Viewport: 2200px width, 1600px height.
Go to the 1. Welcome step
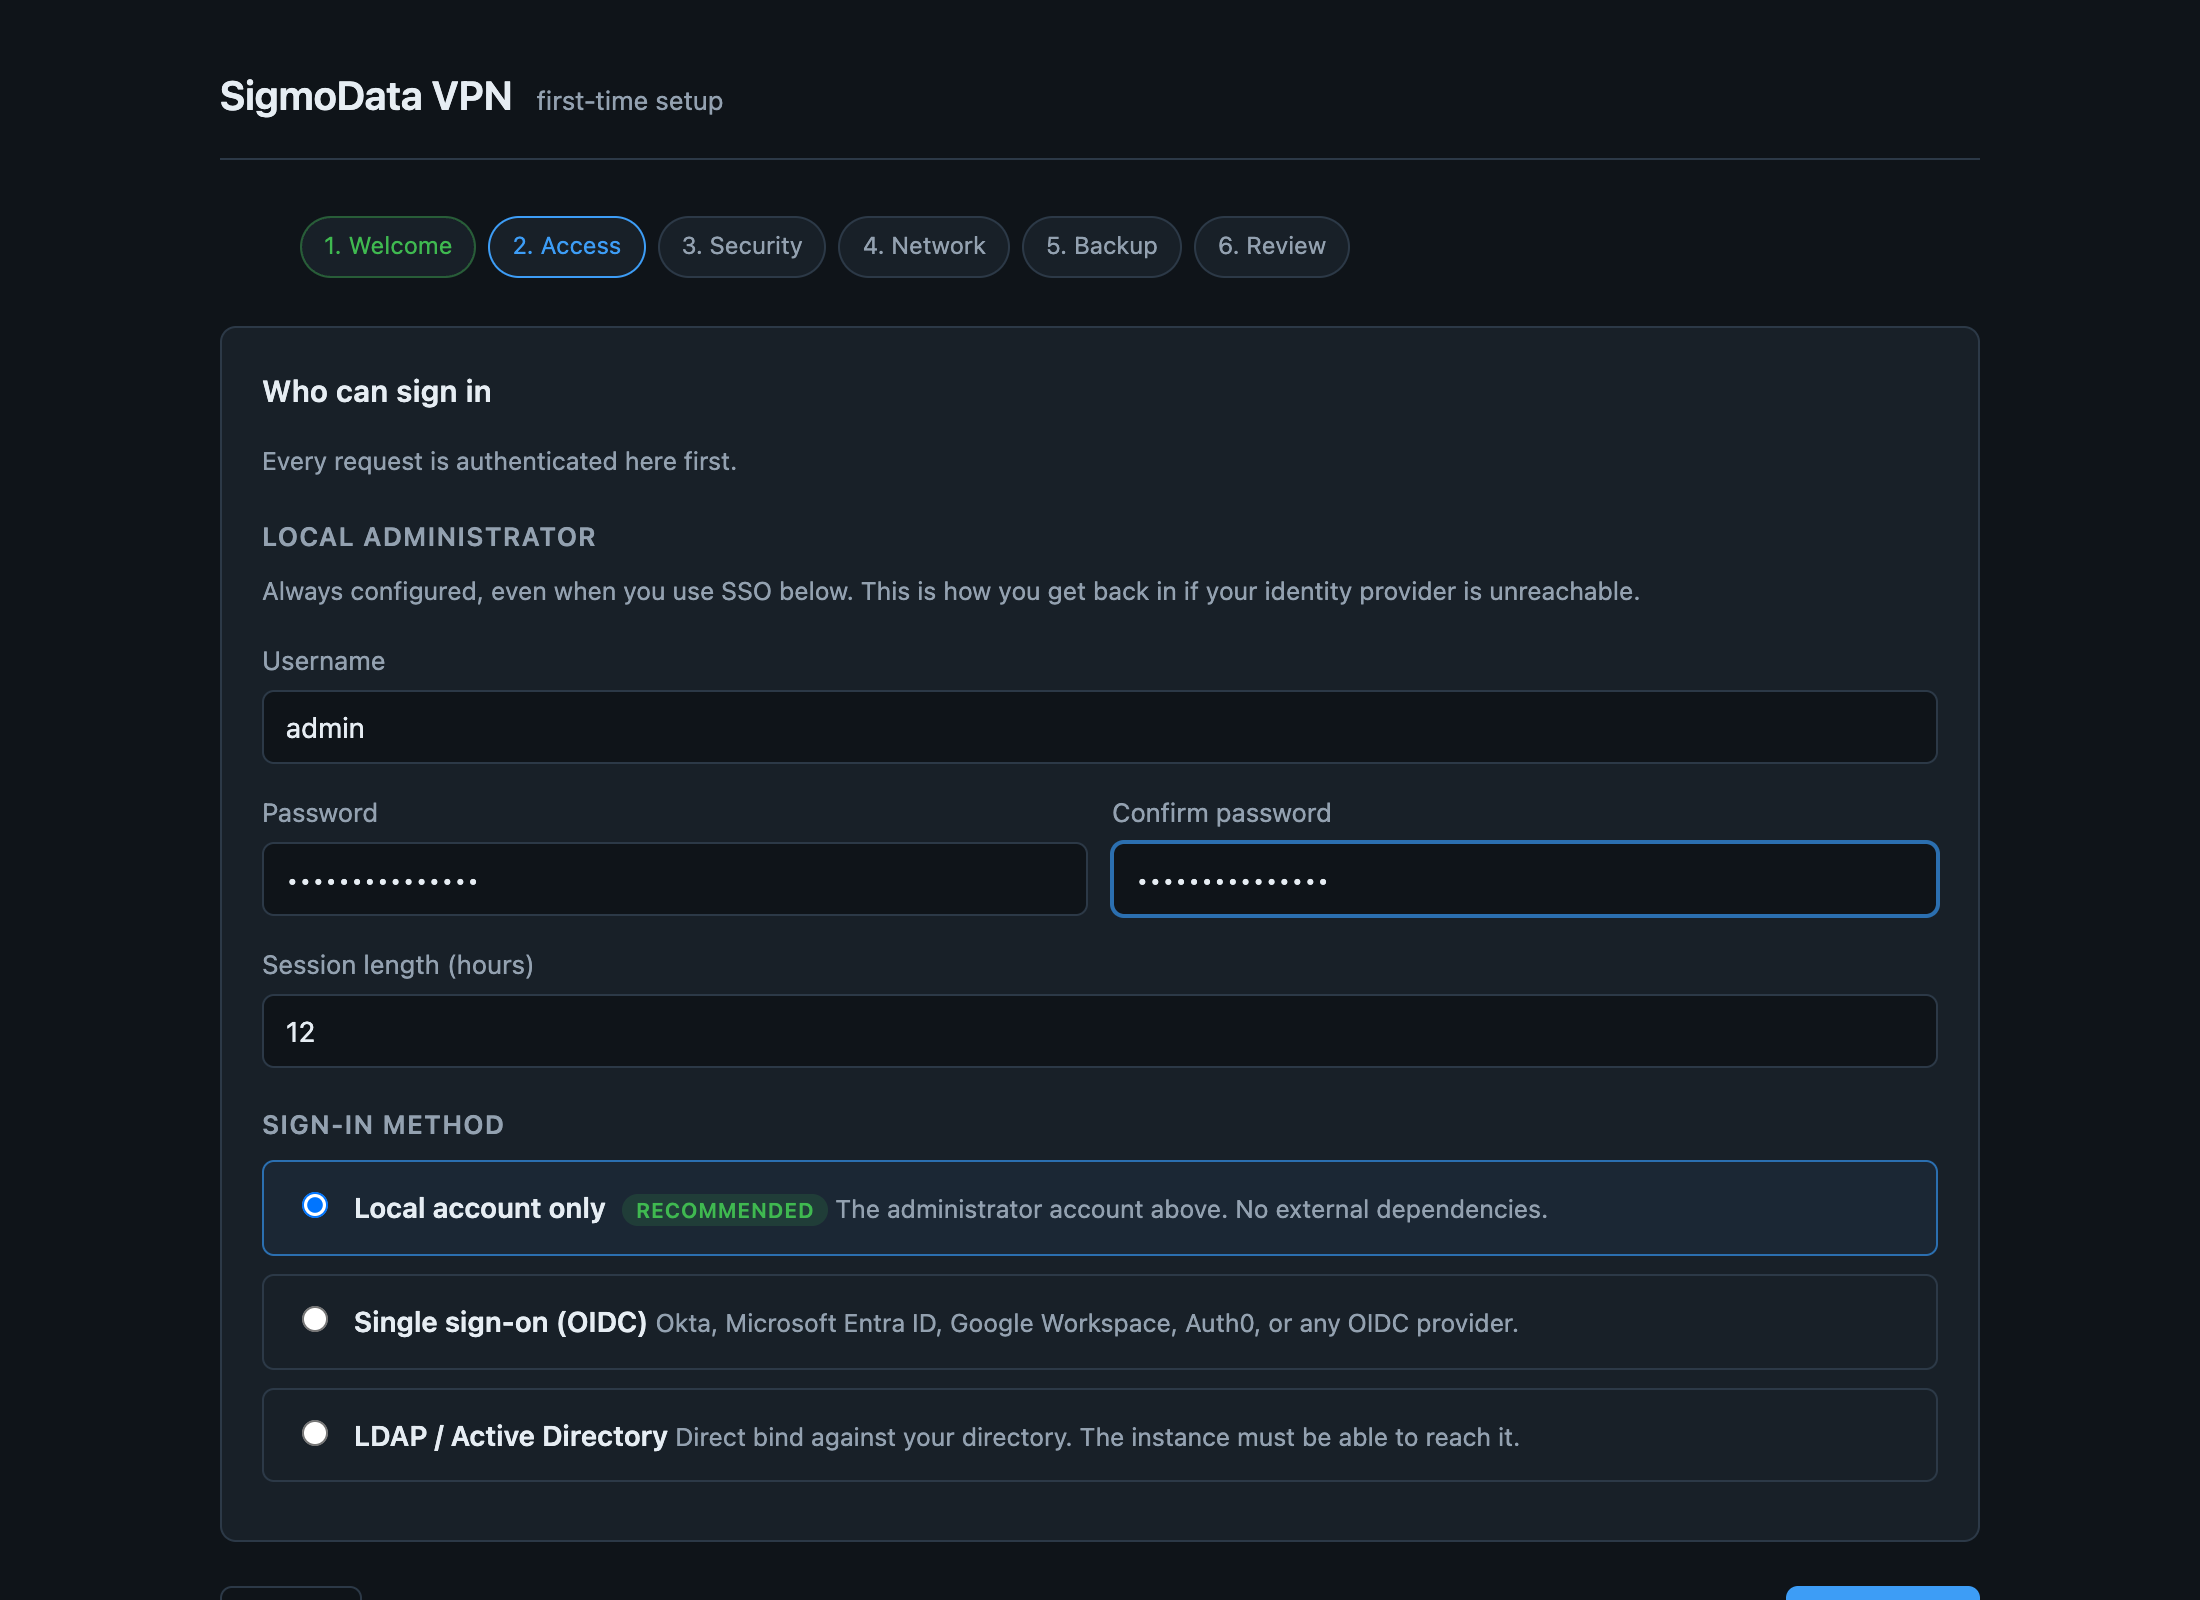pos(387,246)
